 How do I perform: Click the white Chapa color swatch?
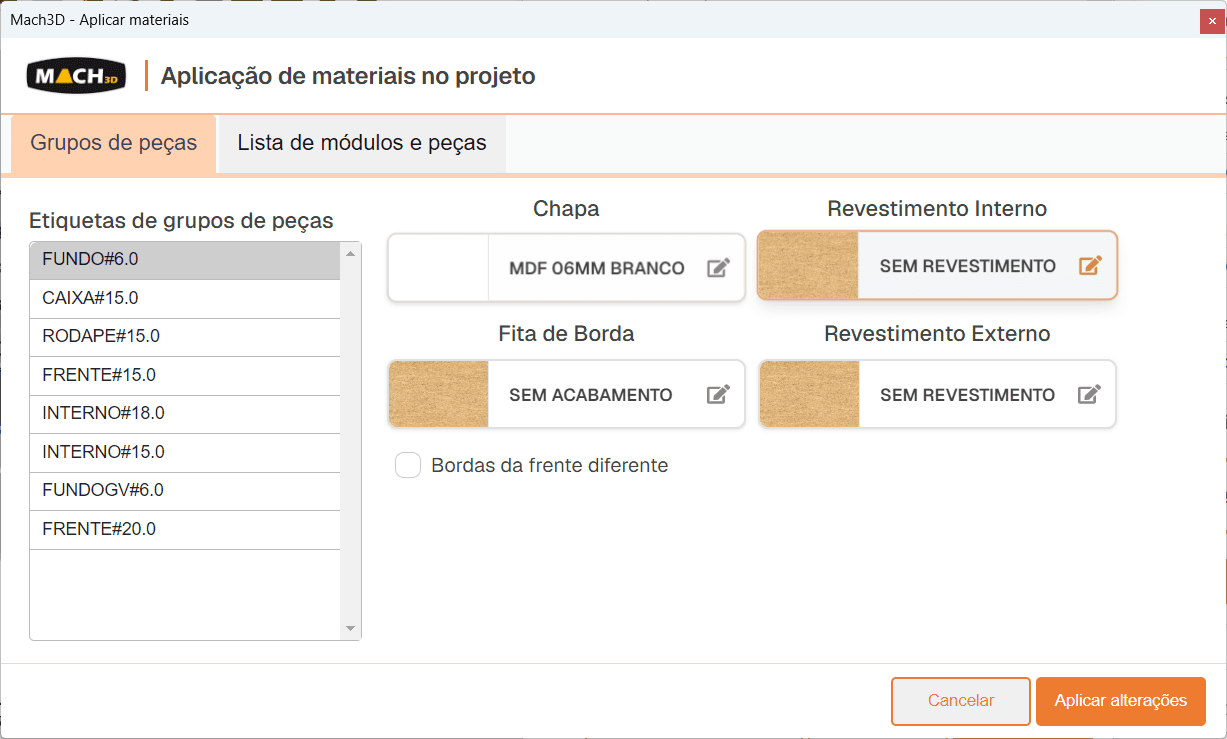click(x=438, y=268)
